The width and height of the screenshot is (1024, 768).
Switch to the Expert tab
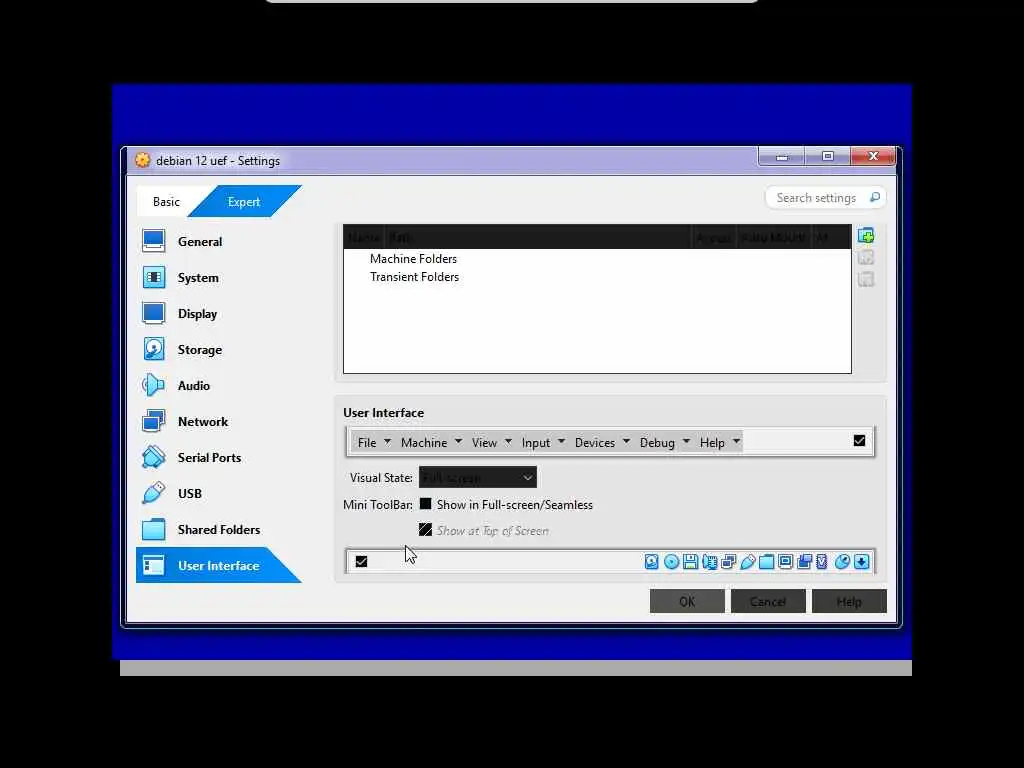[244, 202]
